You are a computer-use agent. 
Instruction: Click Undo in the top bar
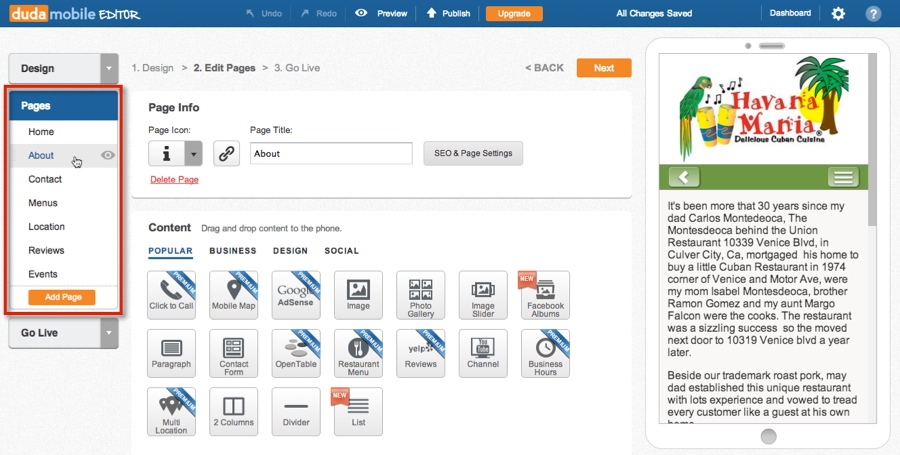(x=264, y=13)
